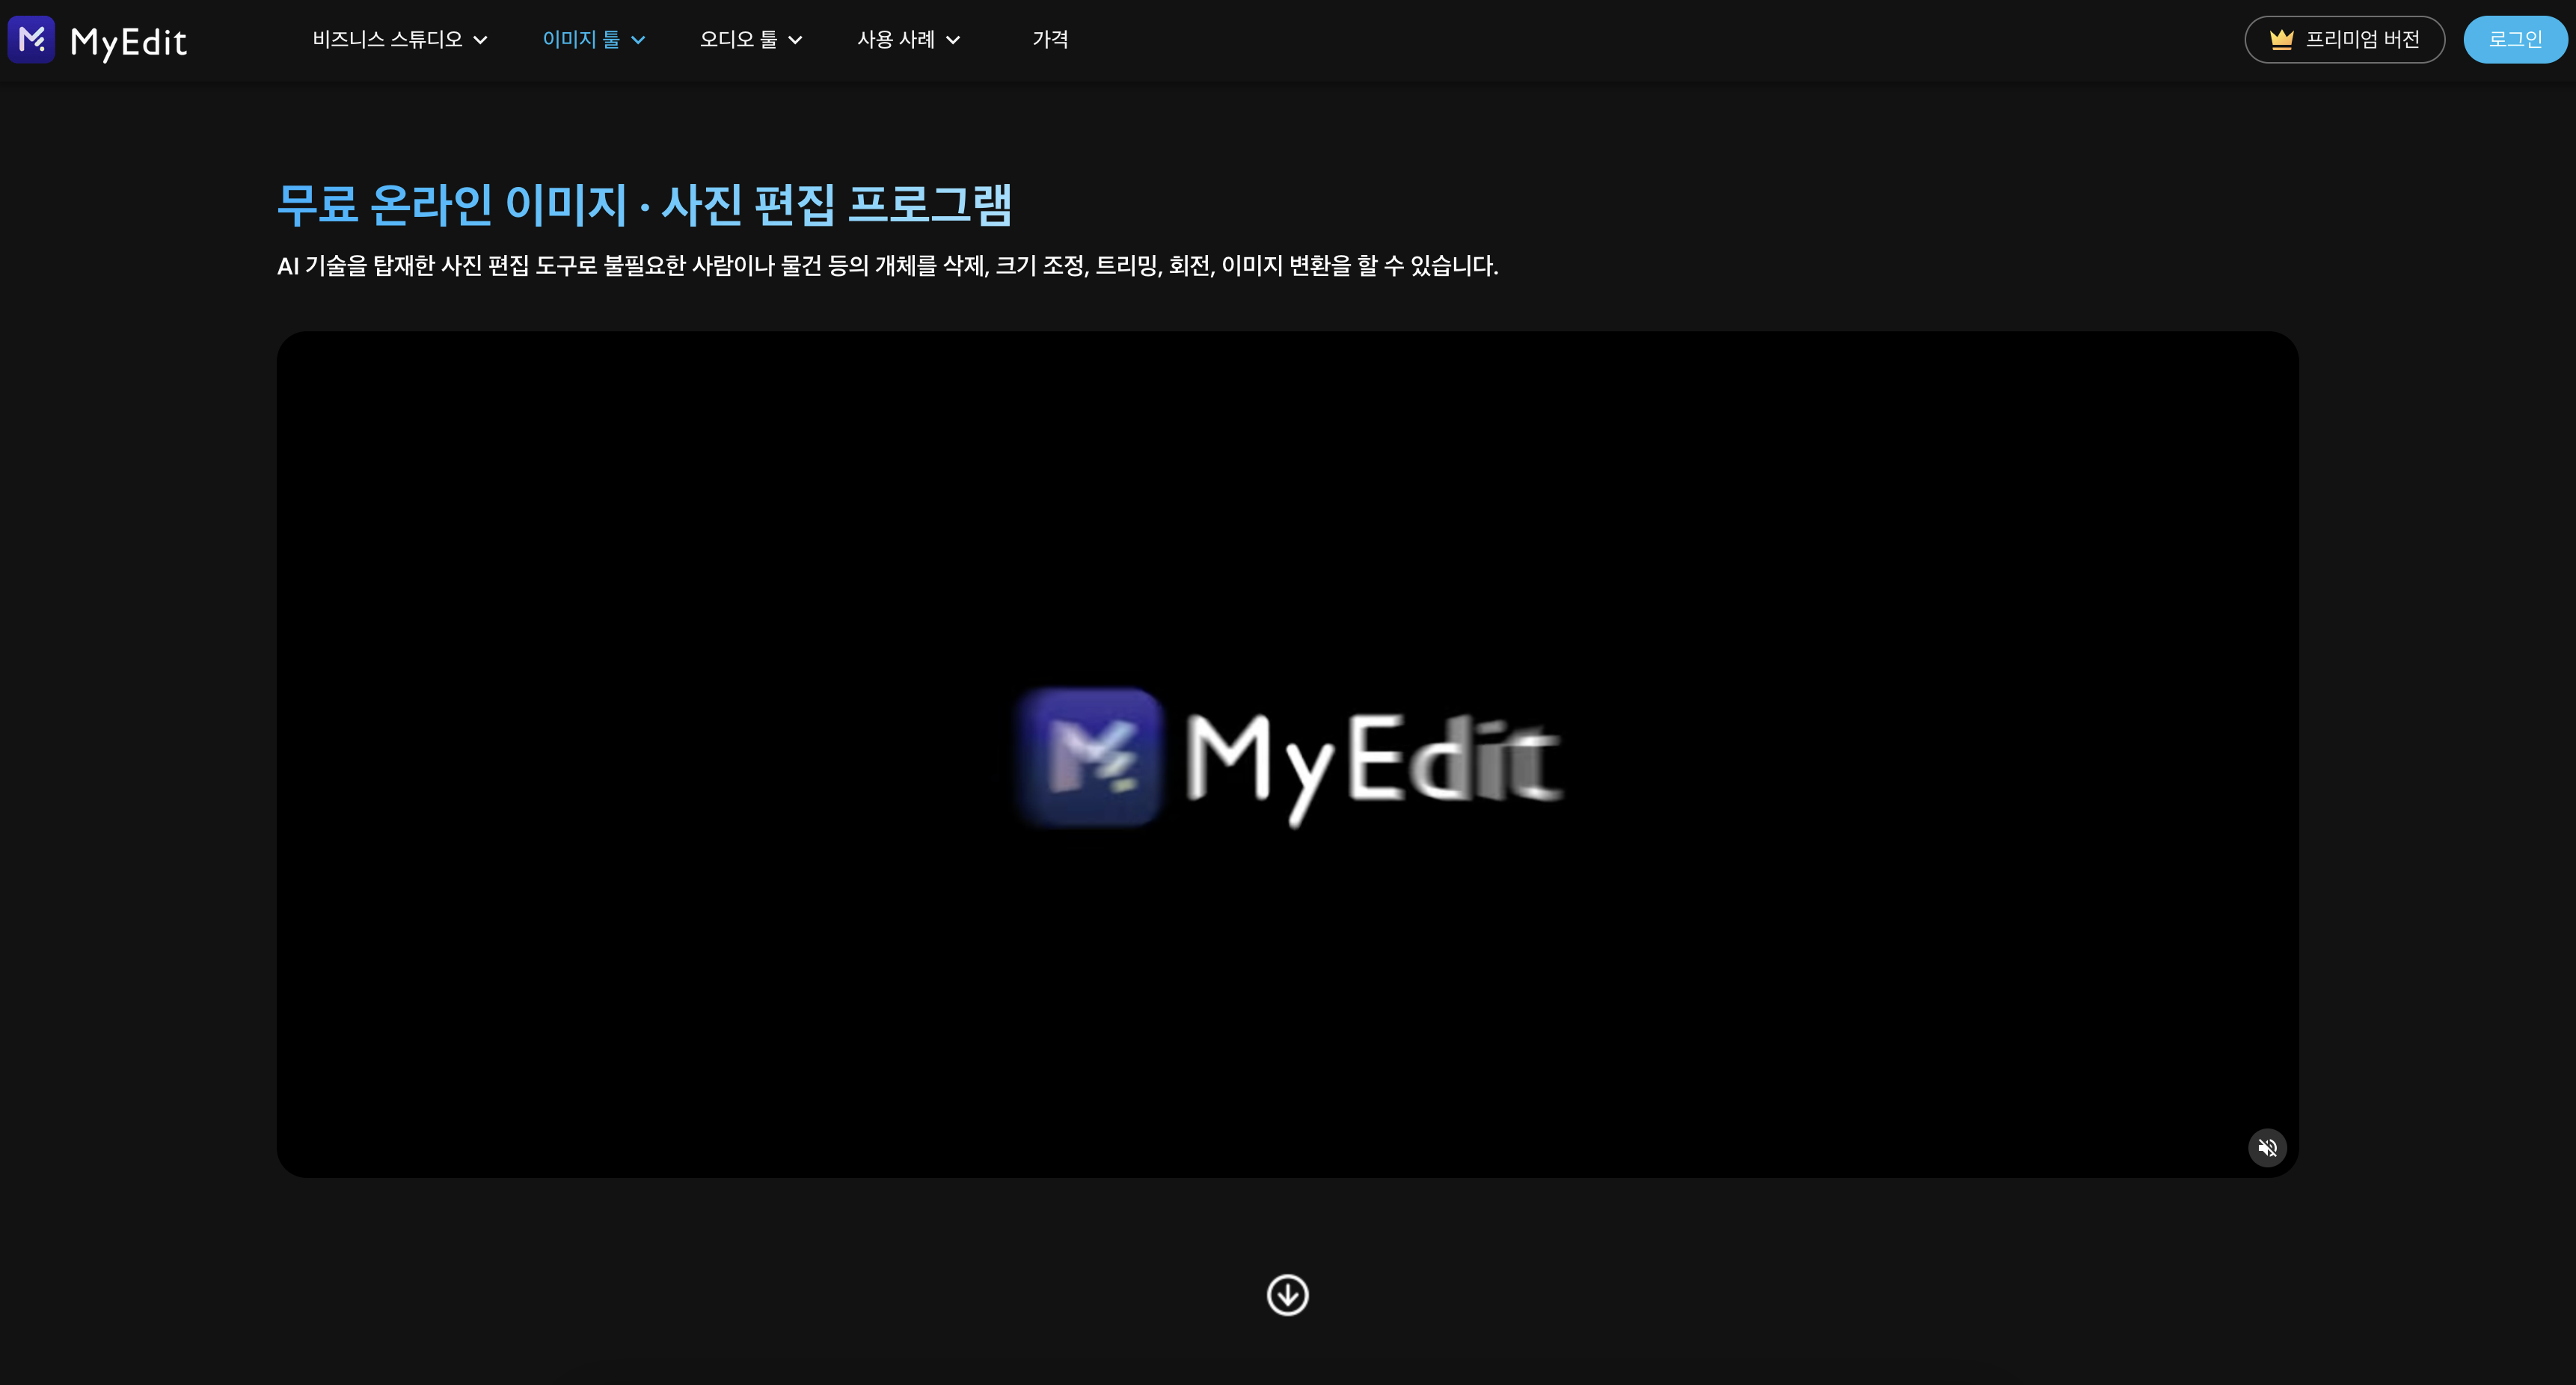Click the scroll-down arrow circle icon
This screenshot has height=1385, width=2576.
[x=1287, y=1295]
